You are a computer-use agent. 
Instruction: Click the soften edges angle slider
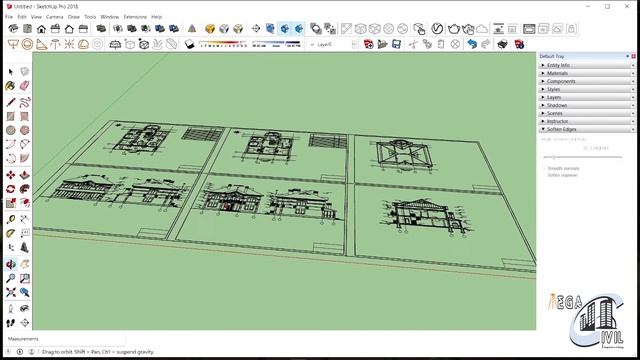583,157
